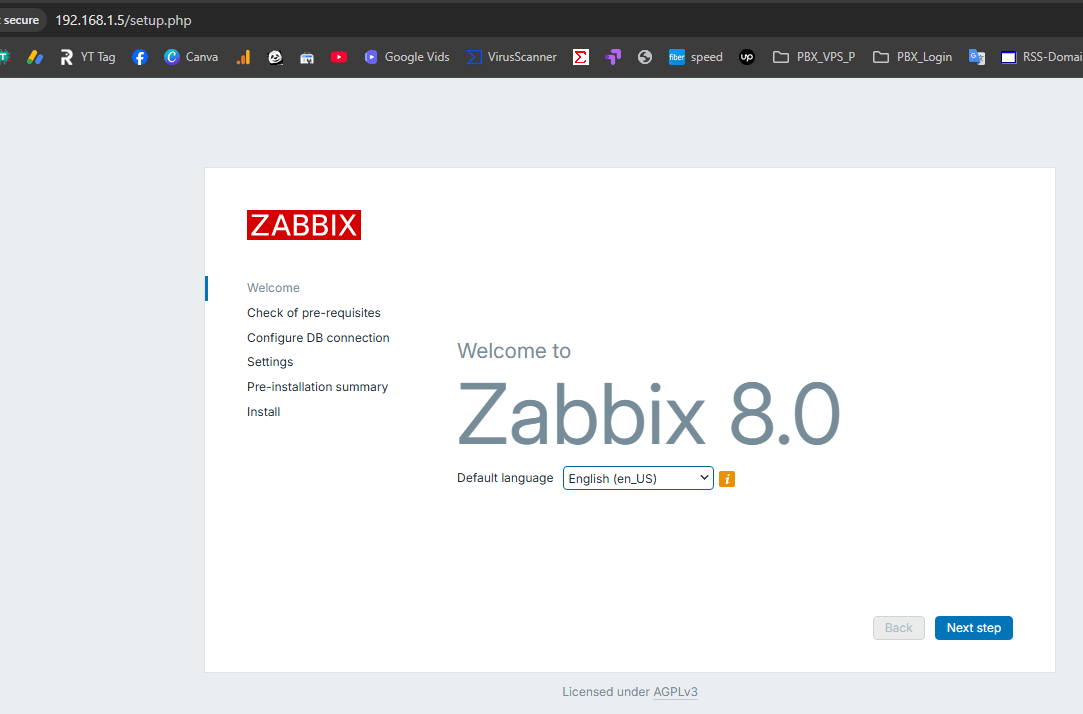This screenshot has width=1083, height=714.
Task: Open the YouTube bookmark icon
Action: pos(338,57)
